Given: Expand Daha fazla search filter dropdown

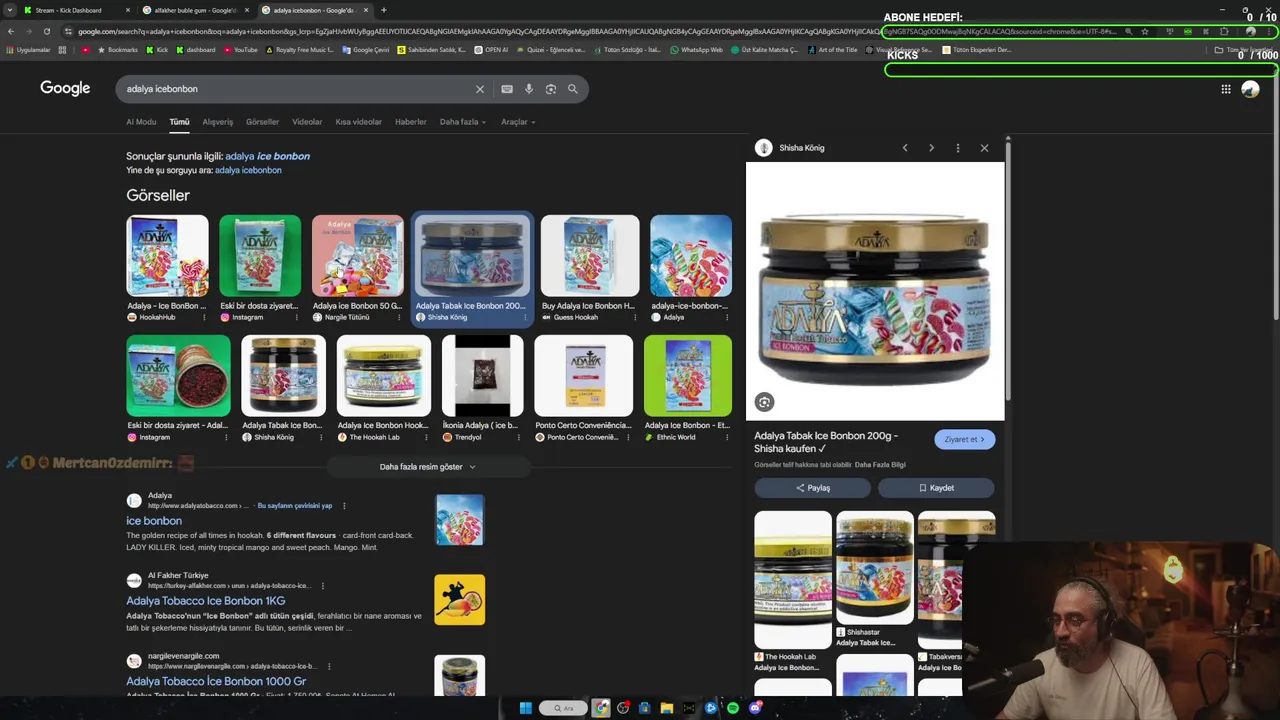Looking at the screenshot, I should click(462, 122).
